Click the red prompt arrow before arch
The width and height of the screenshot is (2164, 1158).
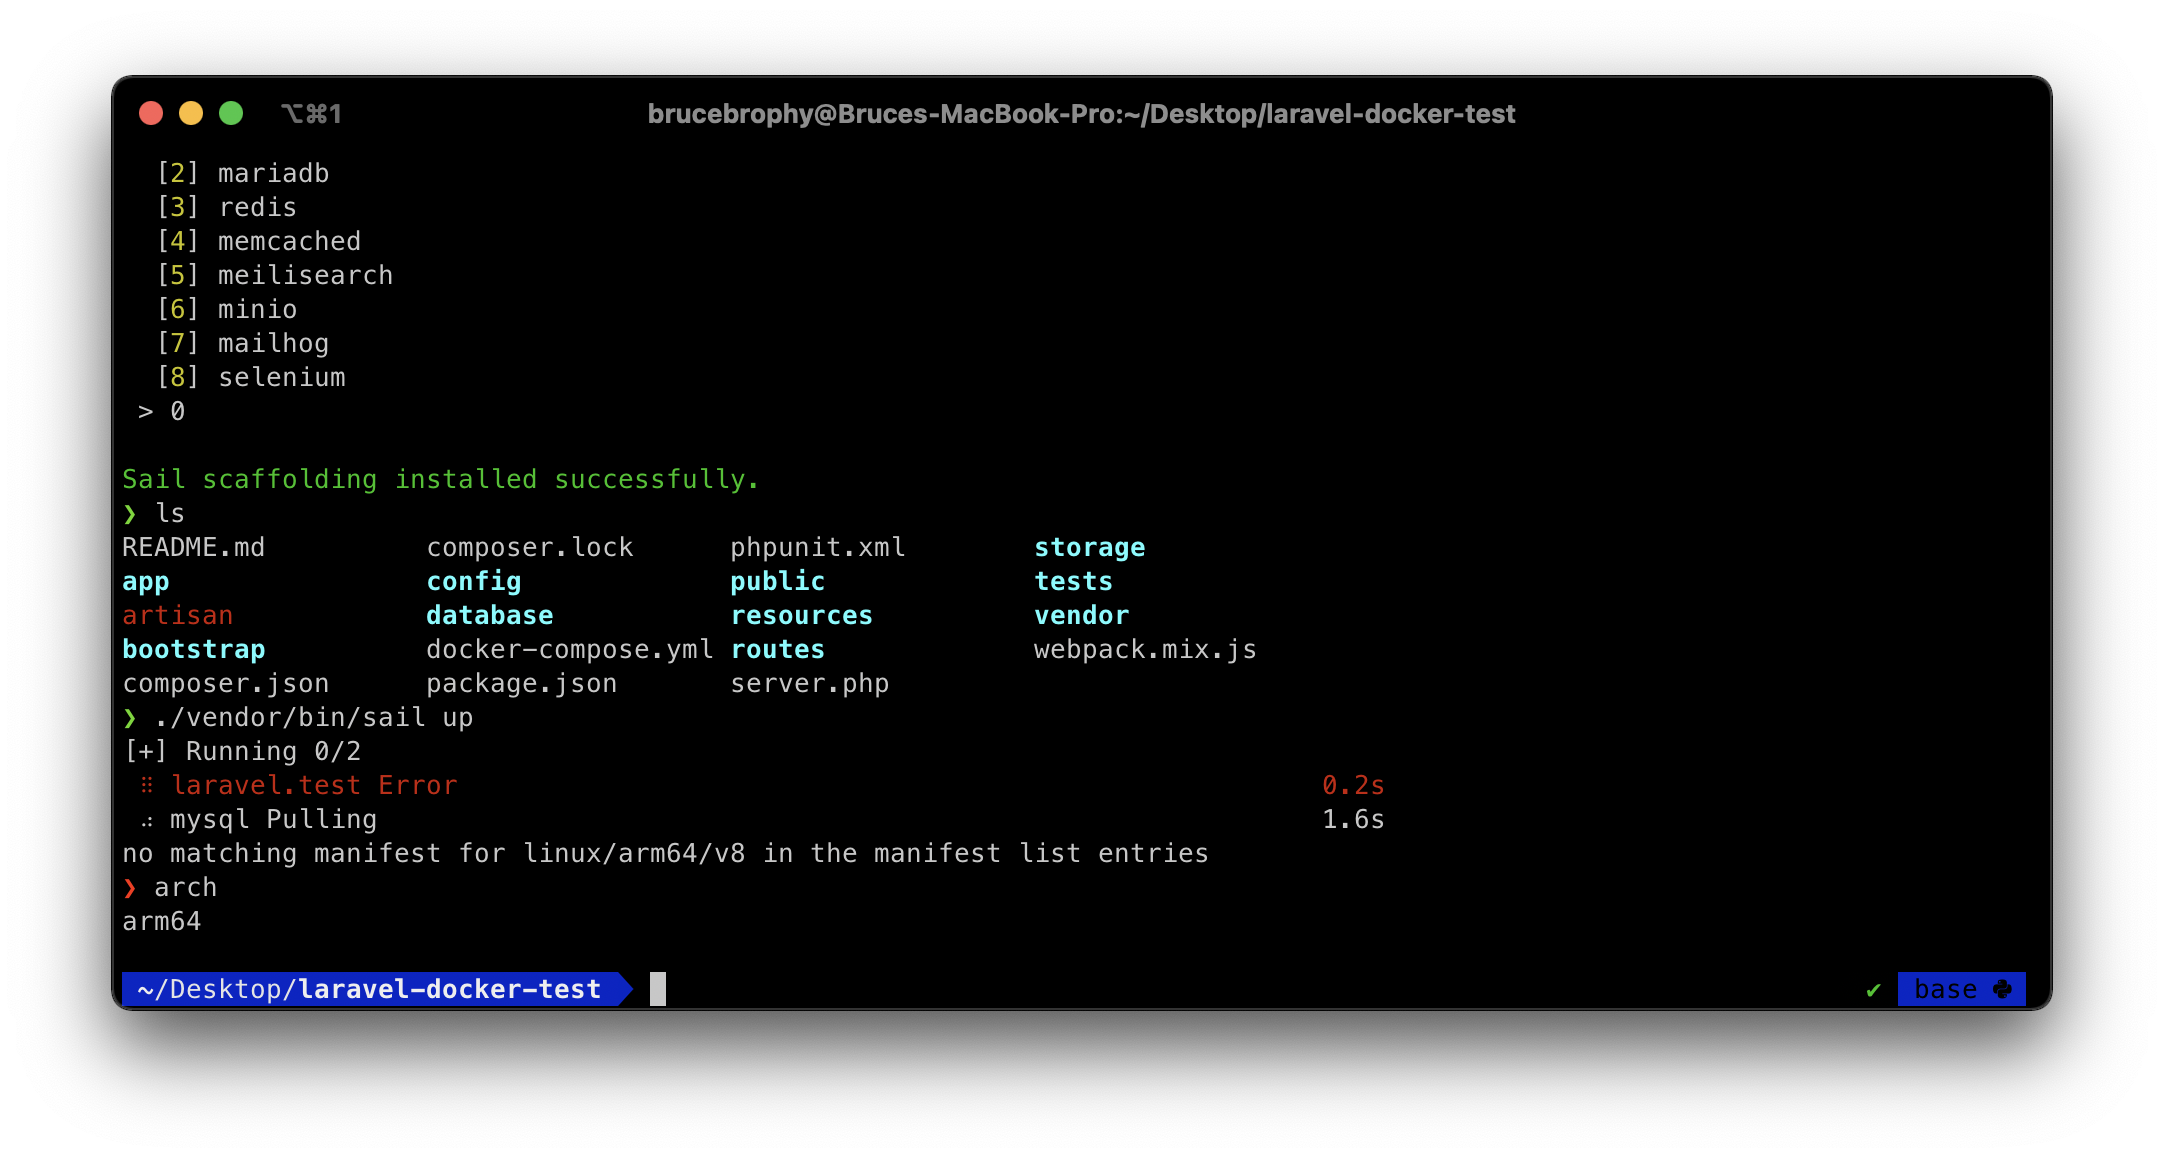coord(132,886)
